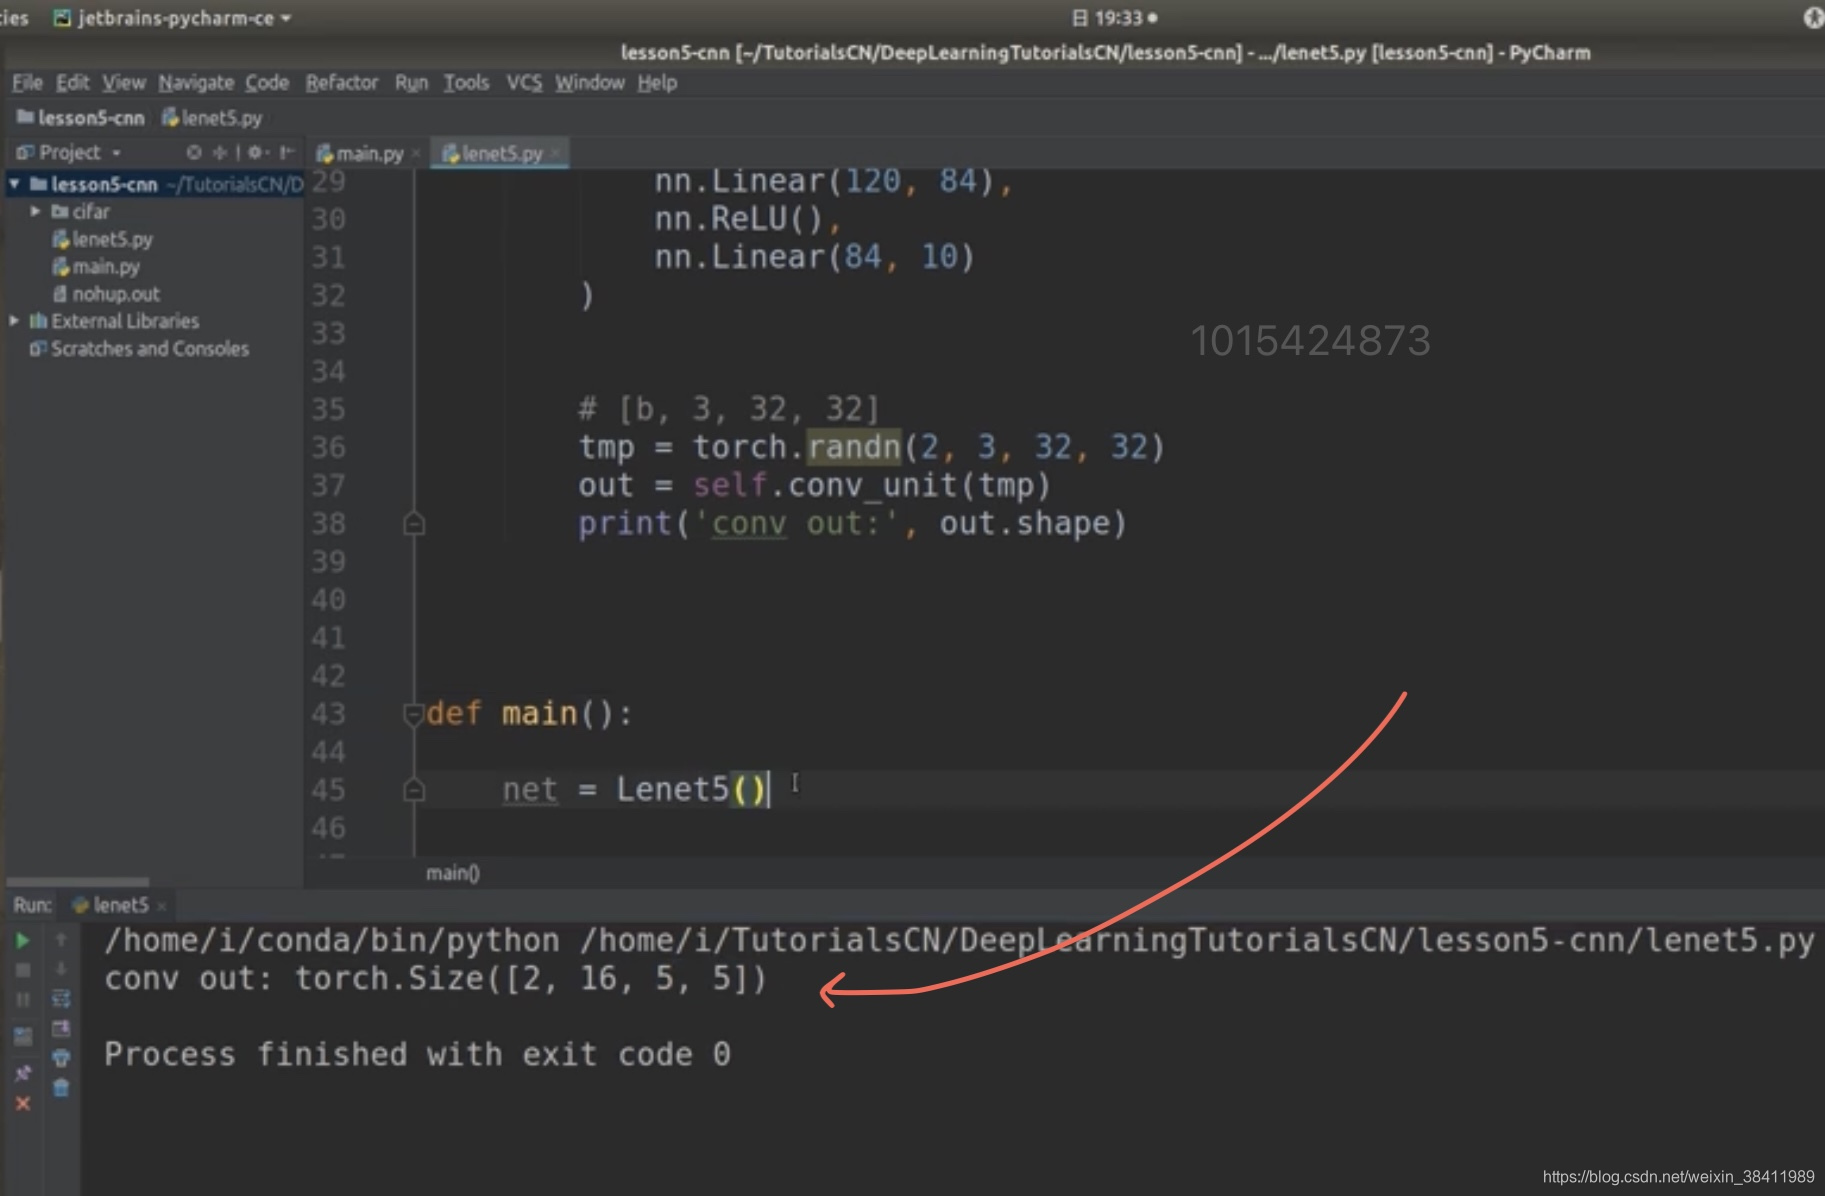Collapse def main() with the fold marker
The image size is (1825, 1196).
[413, 714]
